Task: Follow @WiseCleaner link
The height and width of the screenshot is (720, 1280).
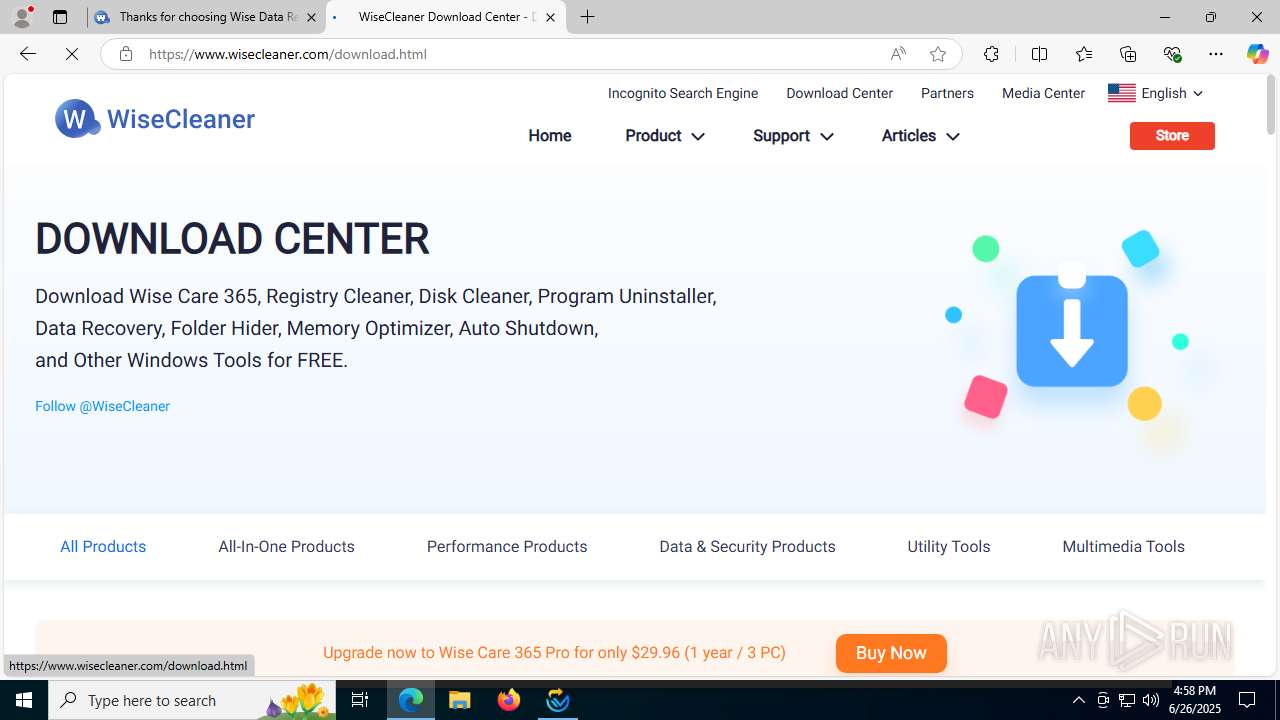Action: (102, 406)
